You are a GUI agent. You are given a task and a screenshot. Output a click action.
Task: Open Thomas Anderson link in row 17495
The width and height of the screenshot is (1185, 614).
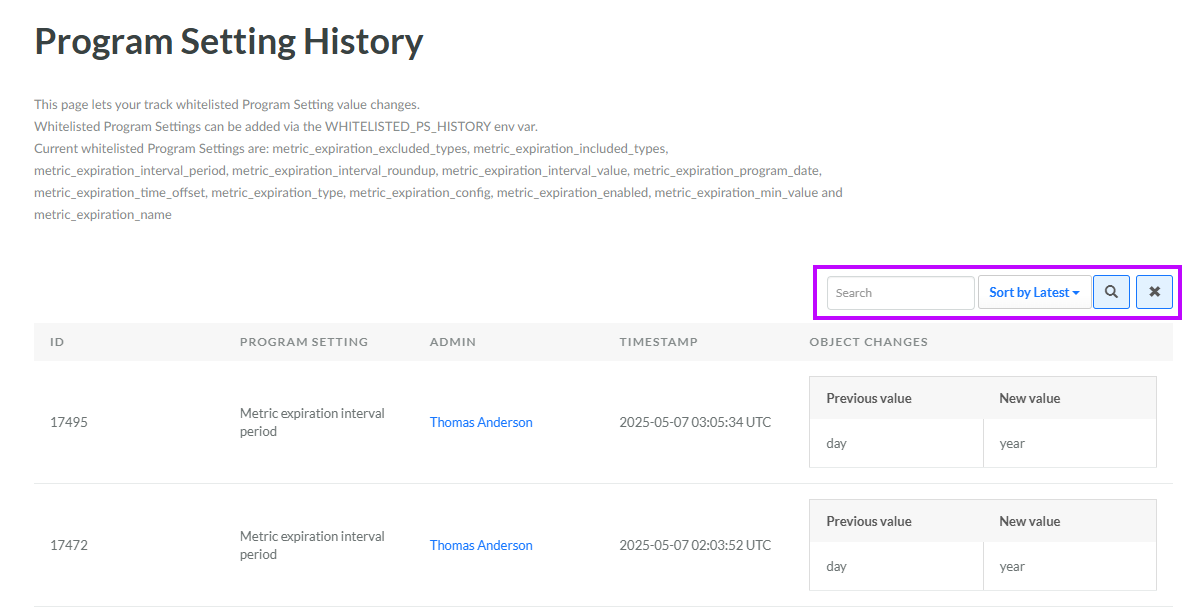click(481, 422)
